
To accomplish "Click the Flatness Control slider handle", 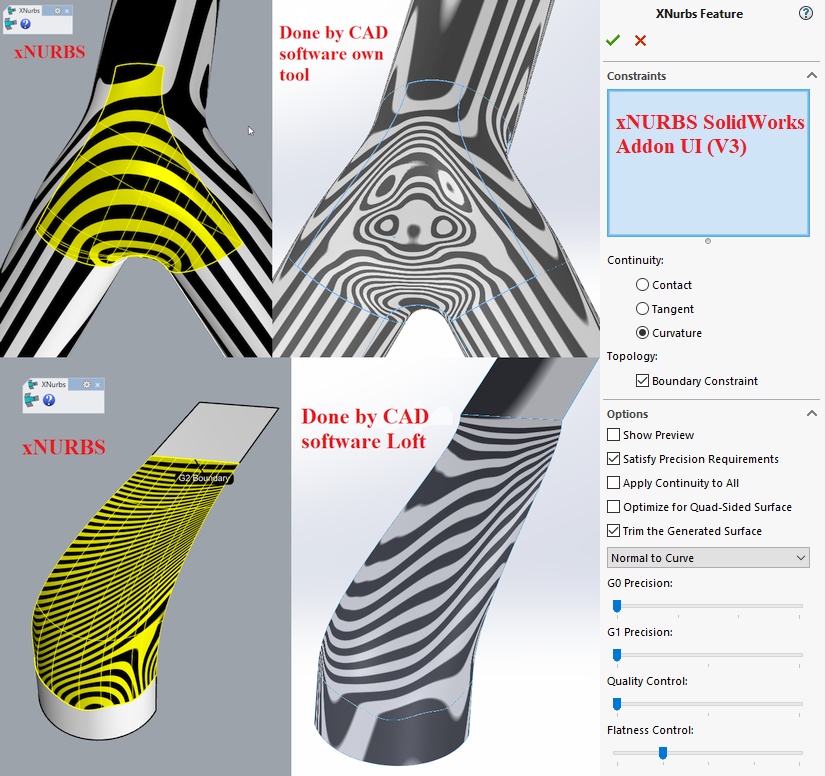I will click(663, 753).
